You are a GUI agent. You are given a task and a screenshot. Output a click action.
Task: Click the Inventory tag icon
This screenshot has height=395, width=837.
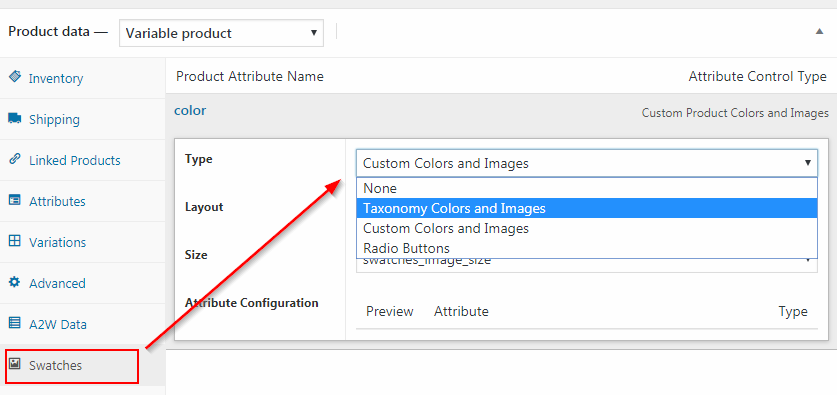(15, 76)
